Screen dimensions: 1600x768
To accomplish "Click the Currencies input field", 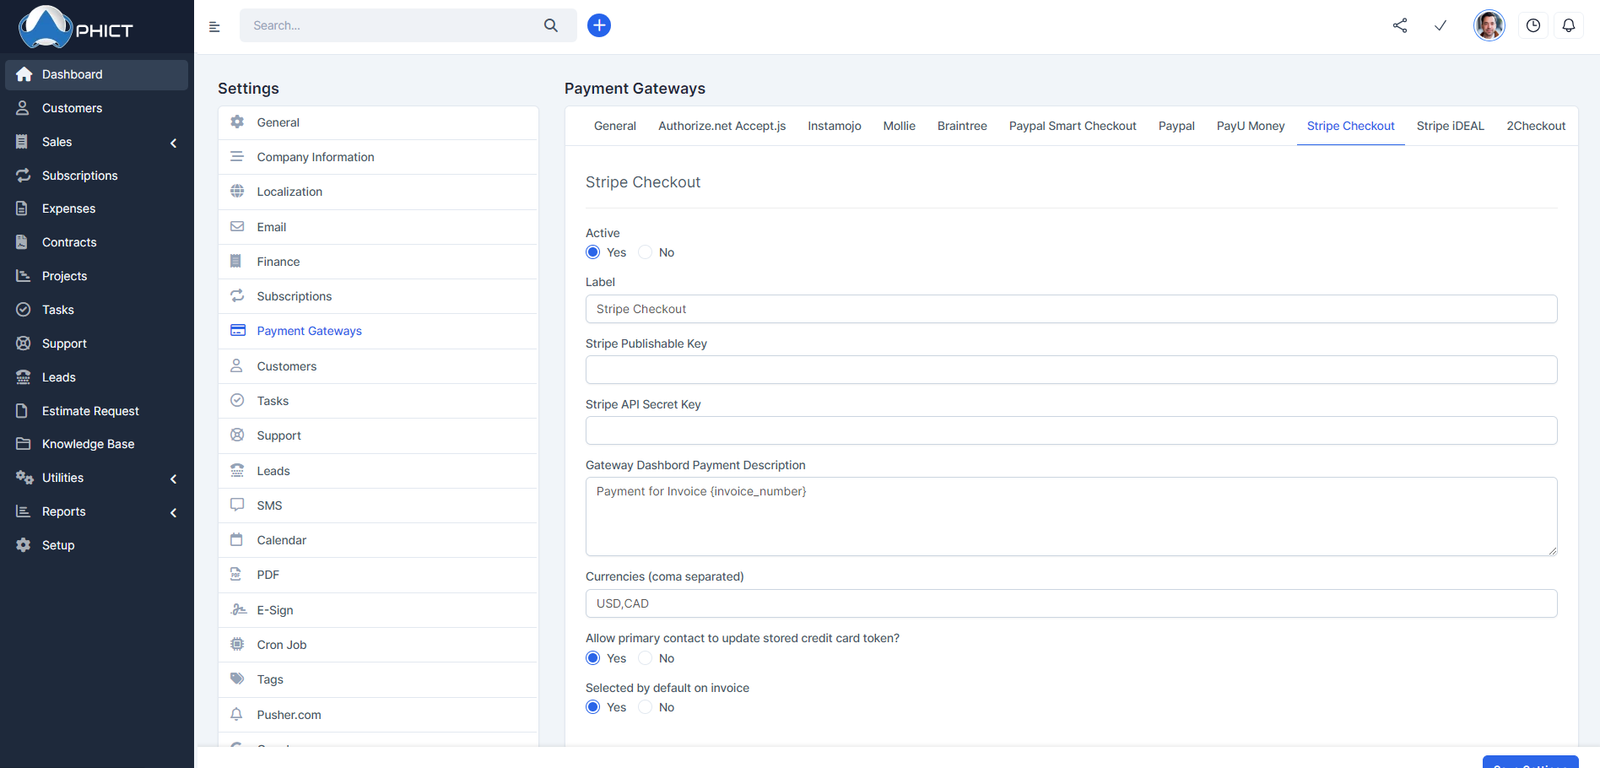I will point(1071,604).
